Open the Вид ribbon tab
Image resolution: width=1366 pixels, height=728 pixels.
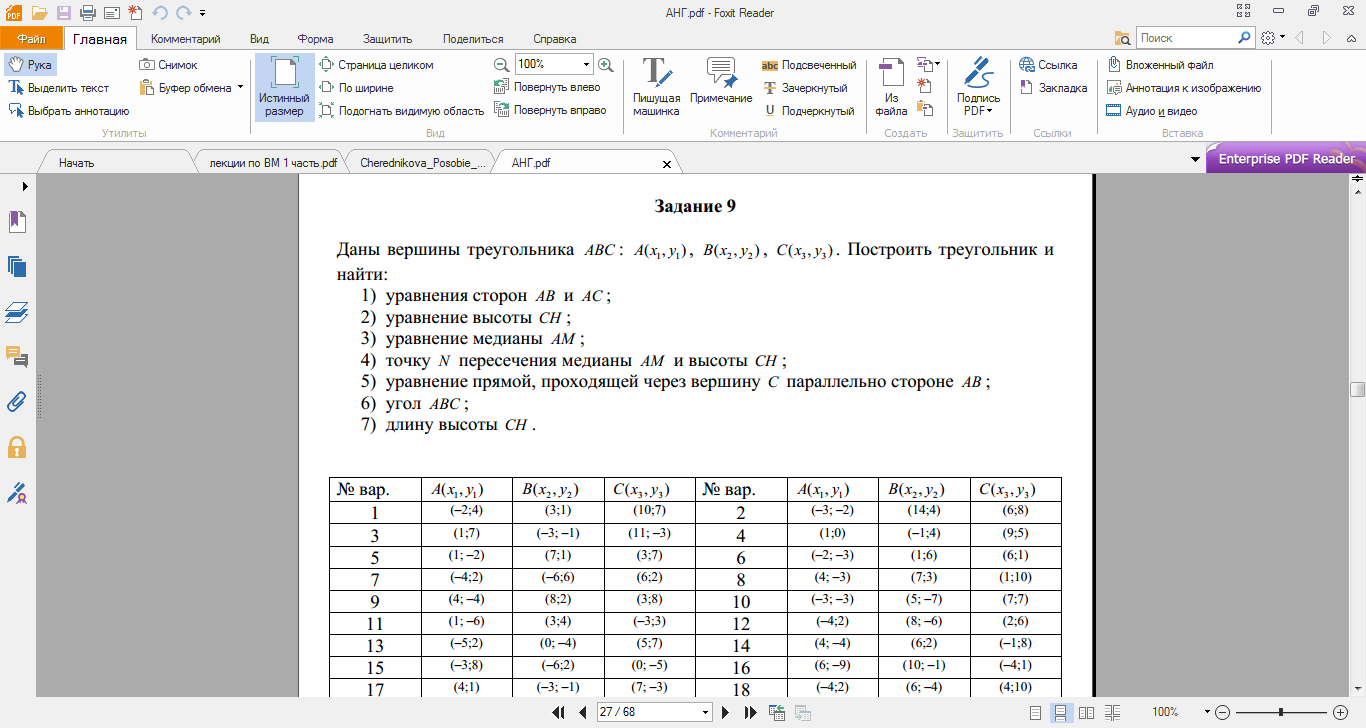tap(259, 39)
